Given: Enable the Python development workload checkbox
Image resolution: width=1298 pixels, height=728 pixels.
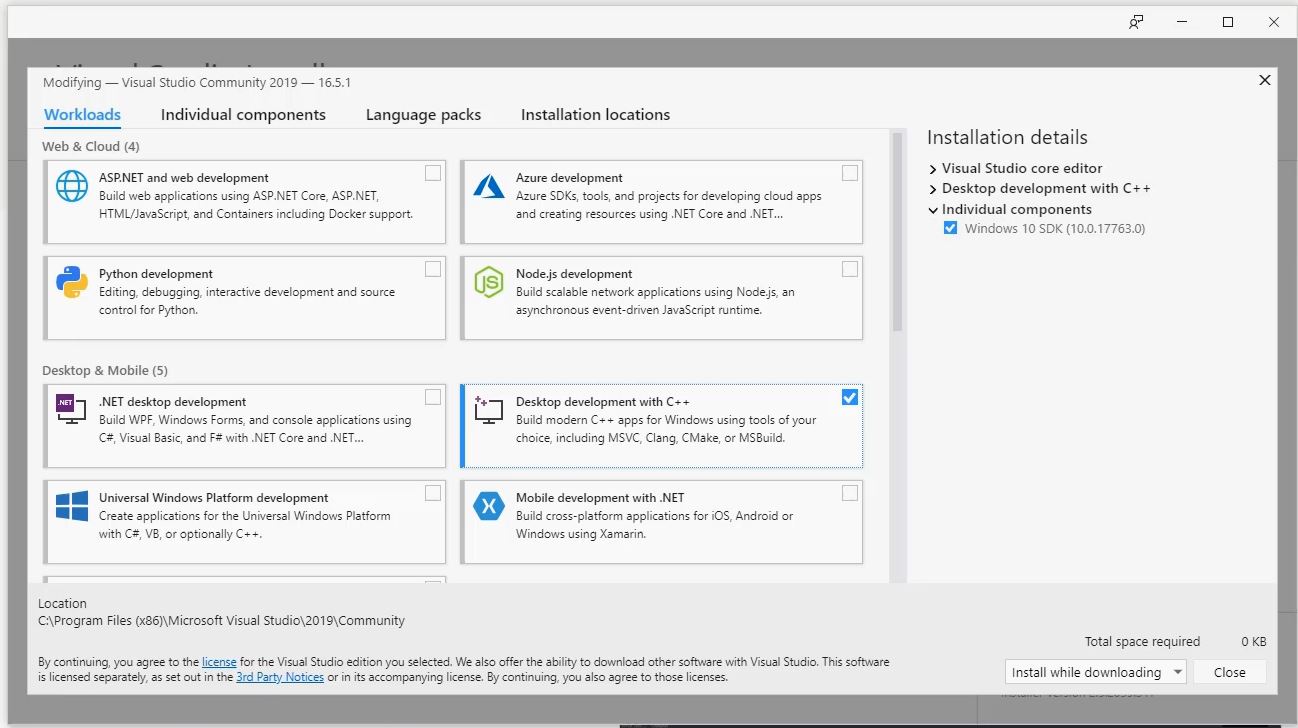Looking at the screenshot, I should (x=432, y=269).
